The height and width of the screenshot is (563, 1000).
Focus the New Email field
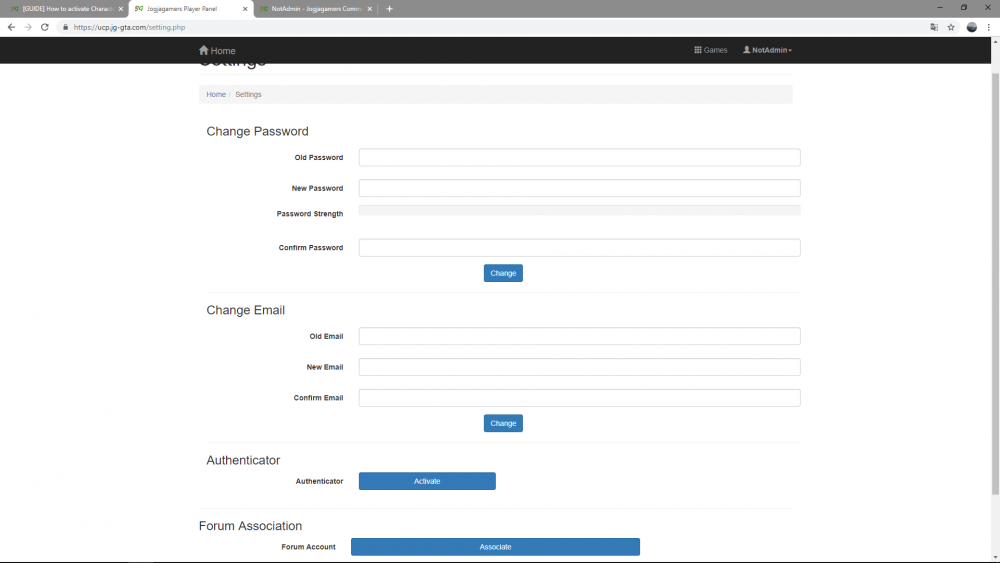579,367
